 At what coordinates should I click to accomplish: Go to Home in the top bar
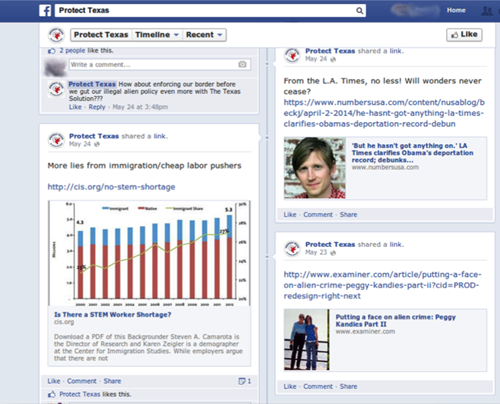pos(456,10)
